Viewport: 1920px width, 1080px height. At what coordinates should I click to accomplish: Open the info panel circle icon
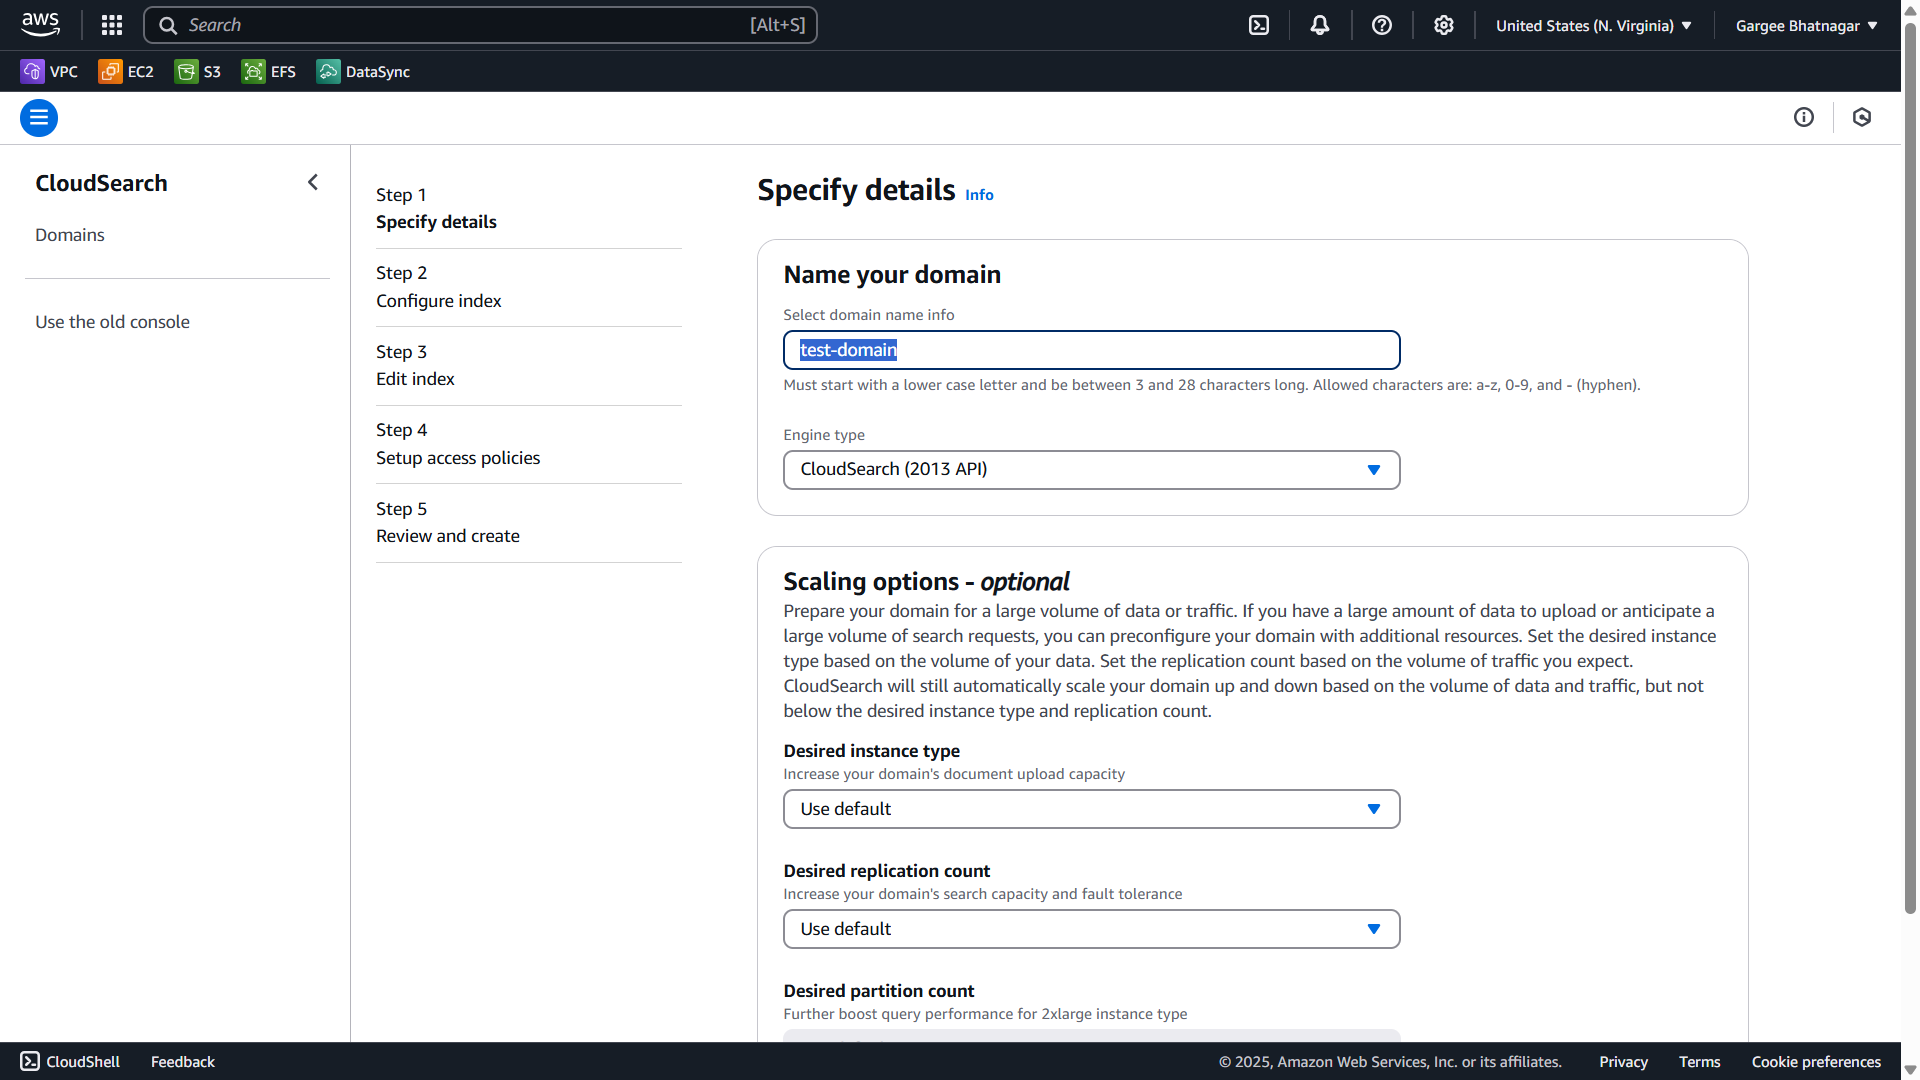[x=1804, y=117]
